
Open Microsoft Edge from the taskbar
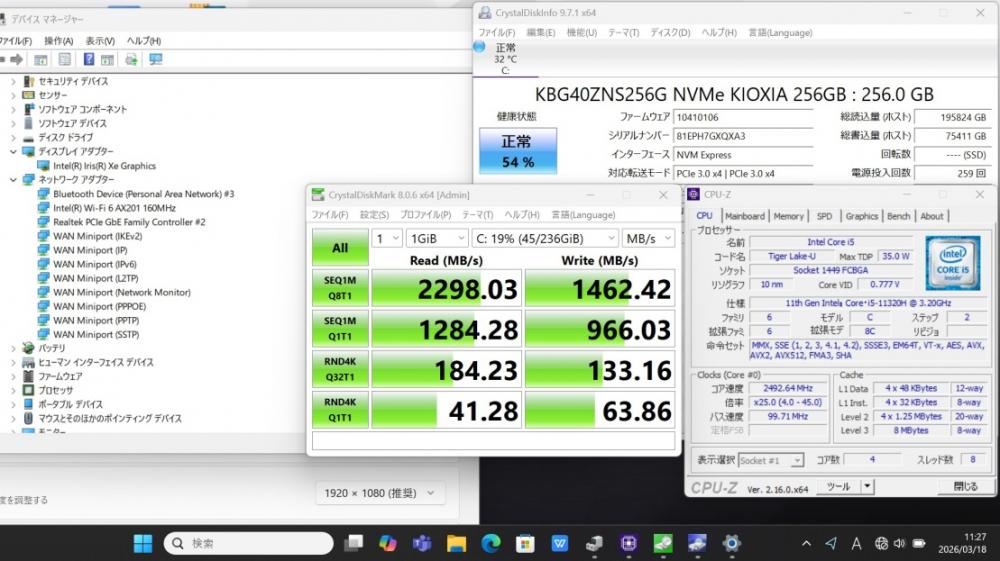click(490, 543)
